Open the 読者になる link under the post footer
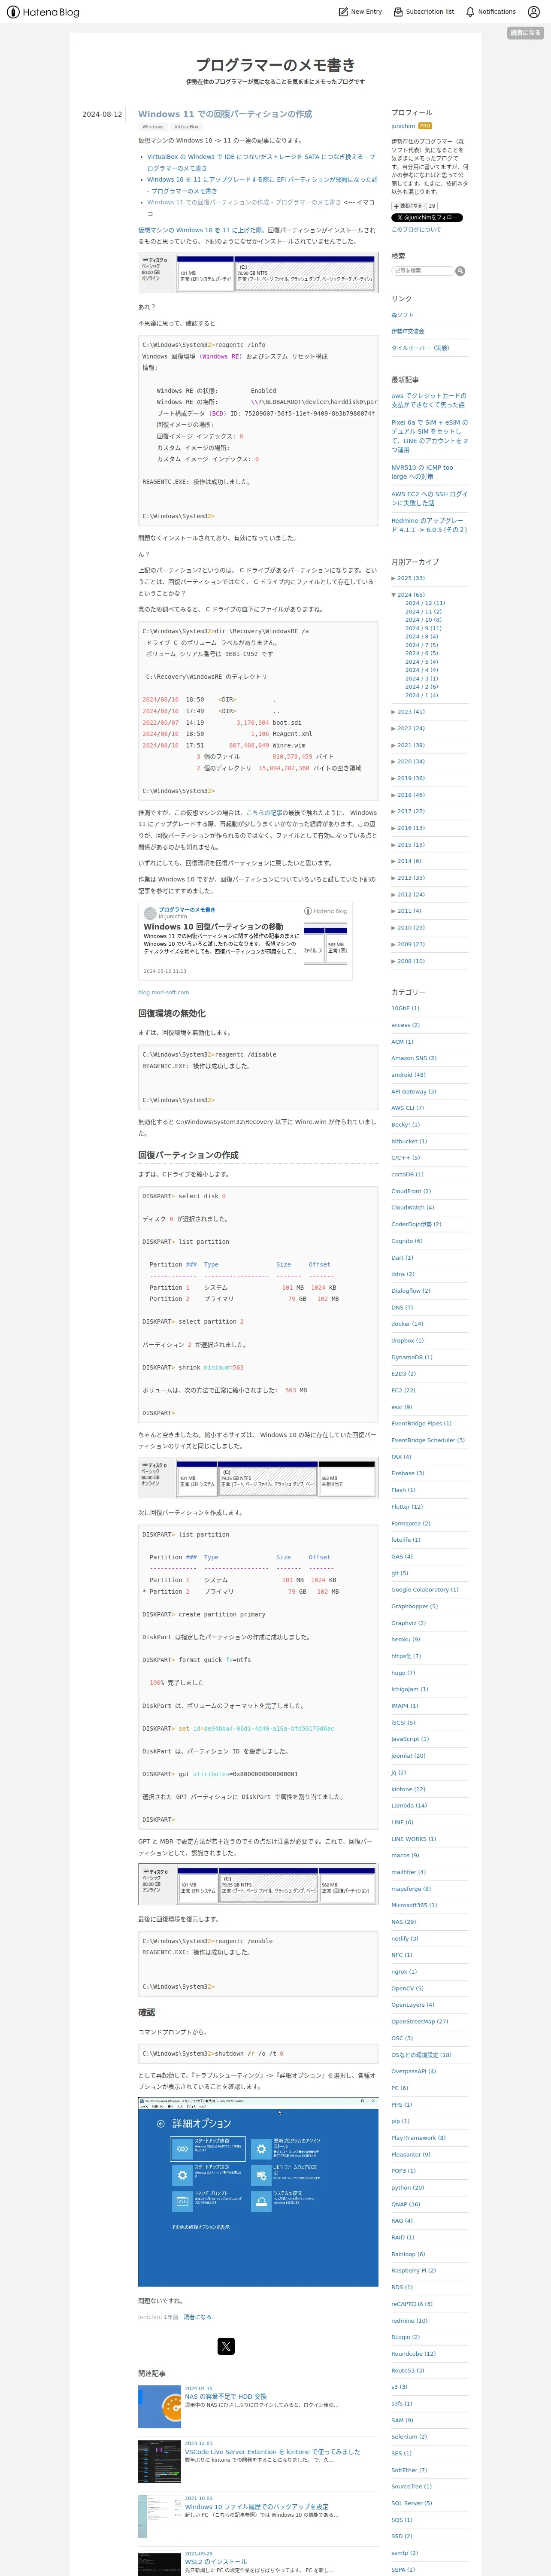551x2576 pixels. [x=197, y=2317]
